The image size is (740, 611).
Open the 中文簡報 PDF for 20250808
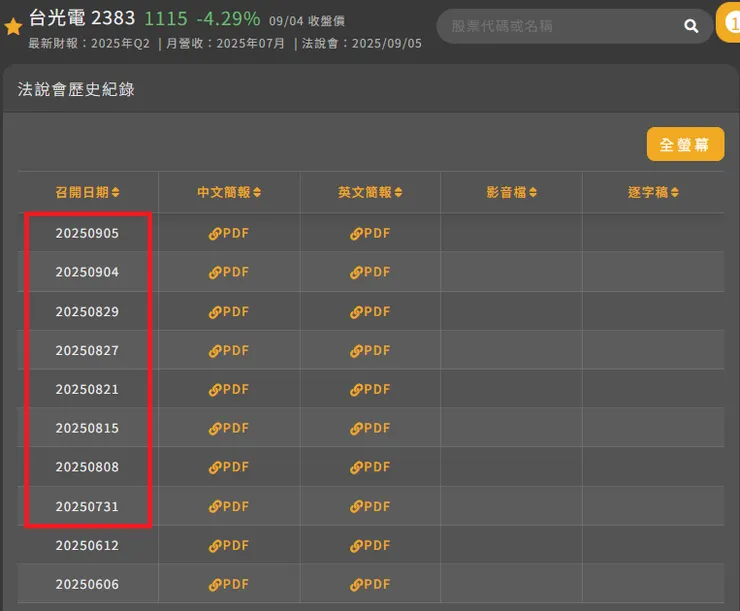pos(229,467)
